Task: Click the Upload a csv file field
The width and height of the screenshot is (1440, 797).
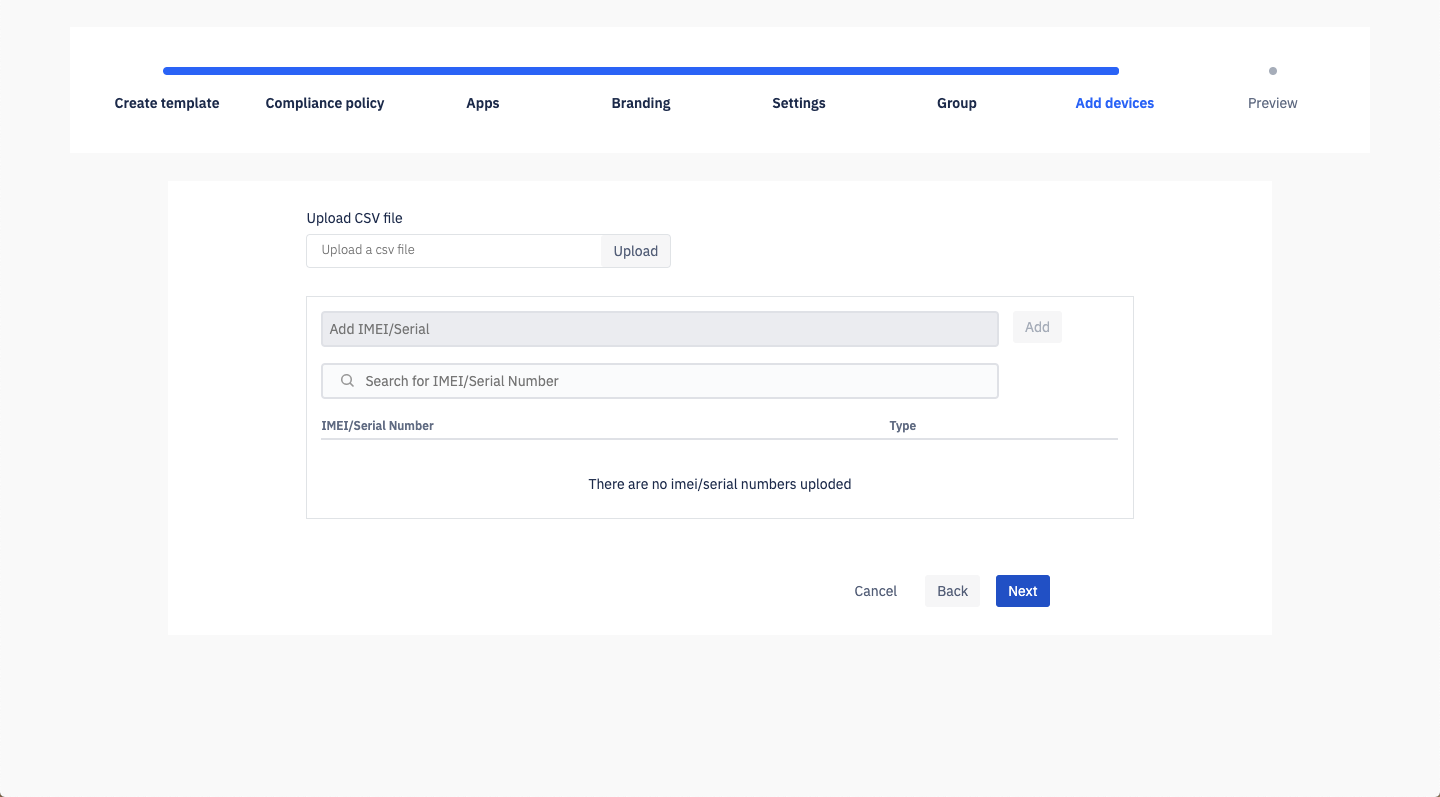Action: [454, 251]
